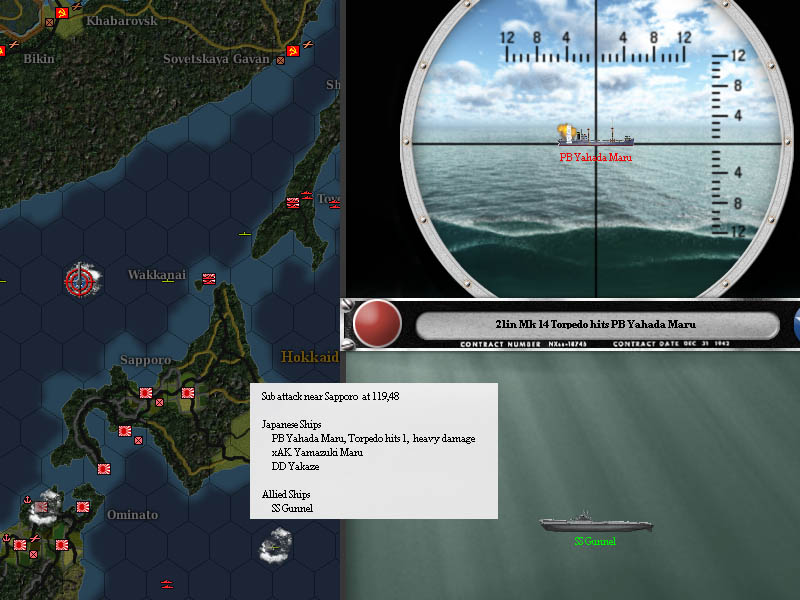Click the red airfield icon at map's bottom-left
800x600 pixels.
[x=34, y=538]
